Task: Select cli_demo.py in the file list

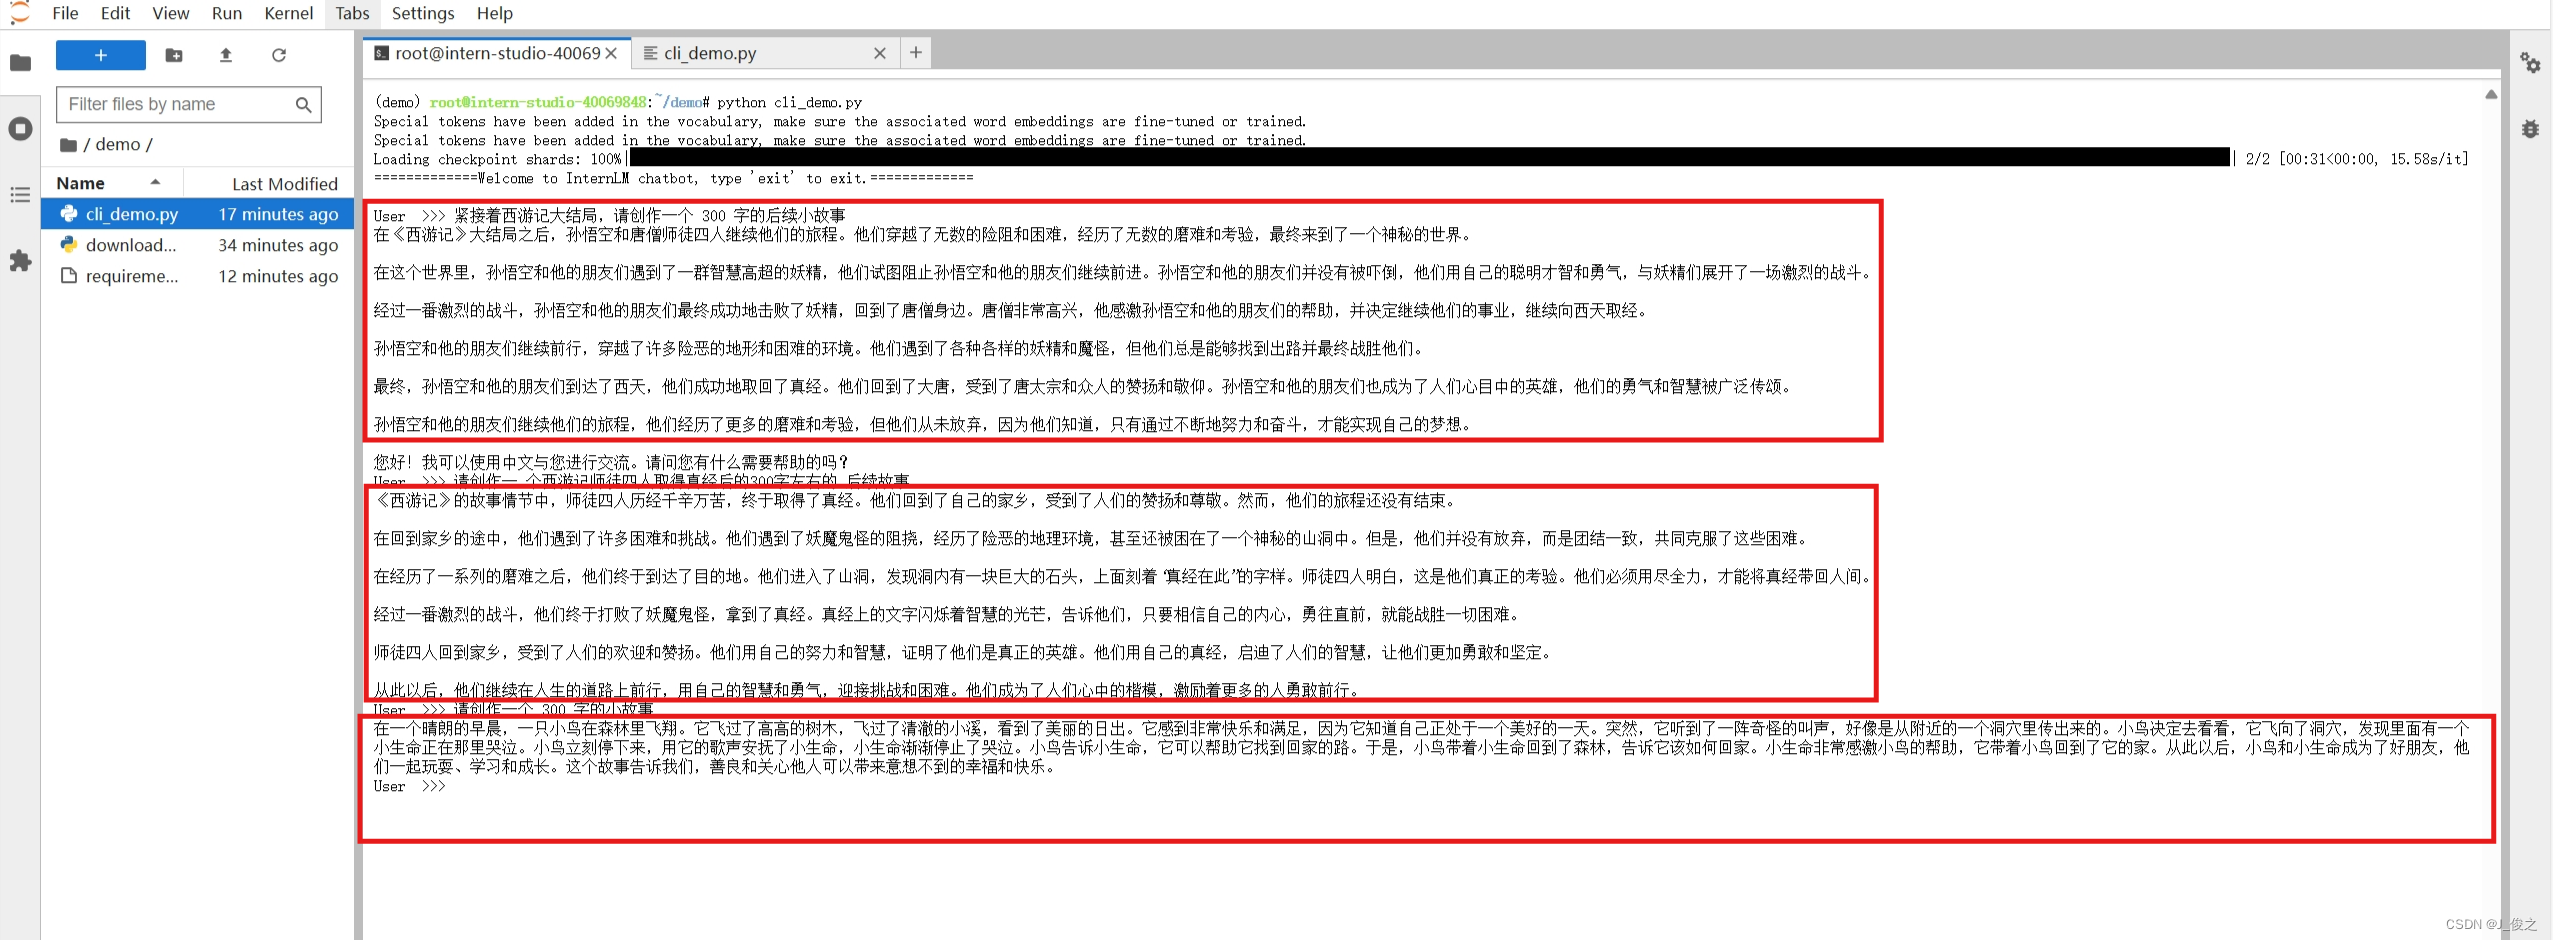Action: tap(198, 214)
